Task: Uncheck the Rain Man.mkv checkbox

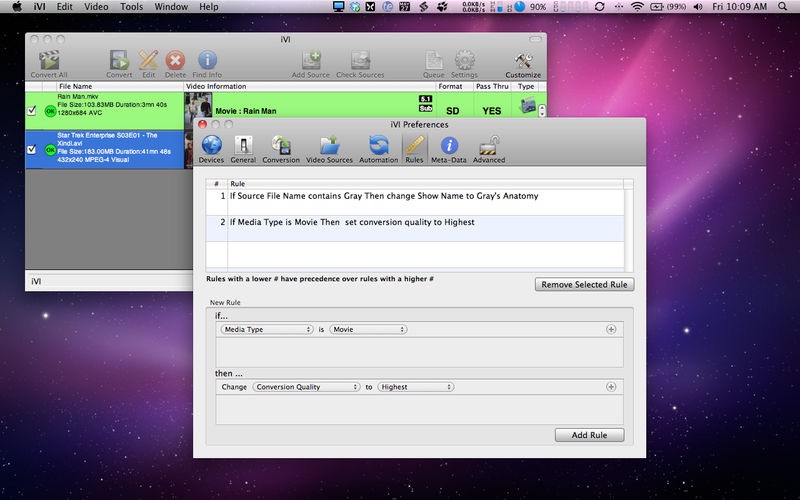Action: pos(32,110)
